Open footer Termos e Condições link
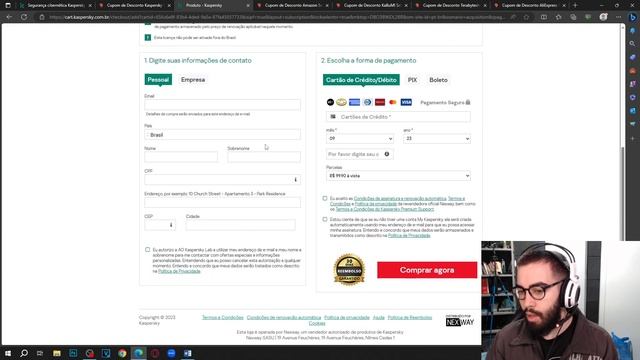Screen dimensions: 640x360 (x=222, y=317)
